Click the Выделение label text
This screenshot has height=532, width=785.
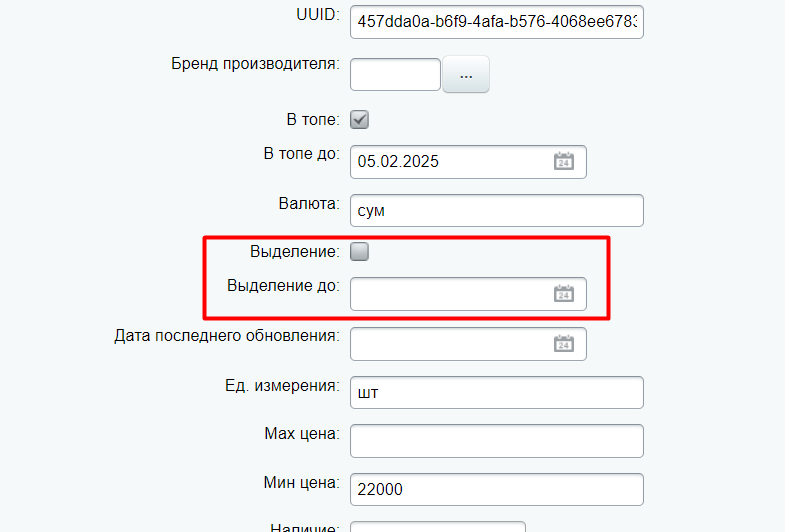tap(295, 251)
